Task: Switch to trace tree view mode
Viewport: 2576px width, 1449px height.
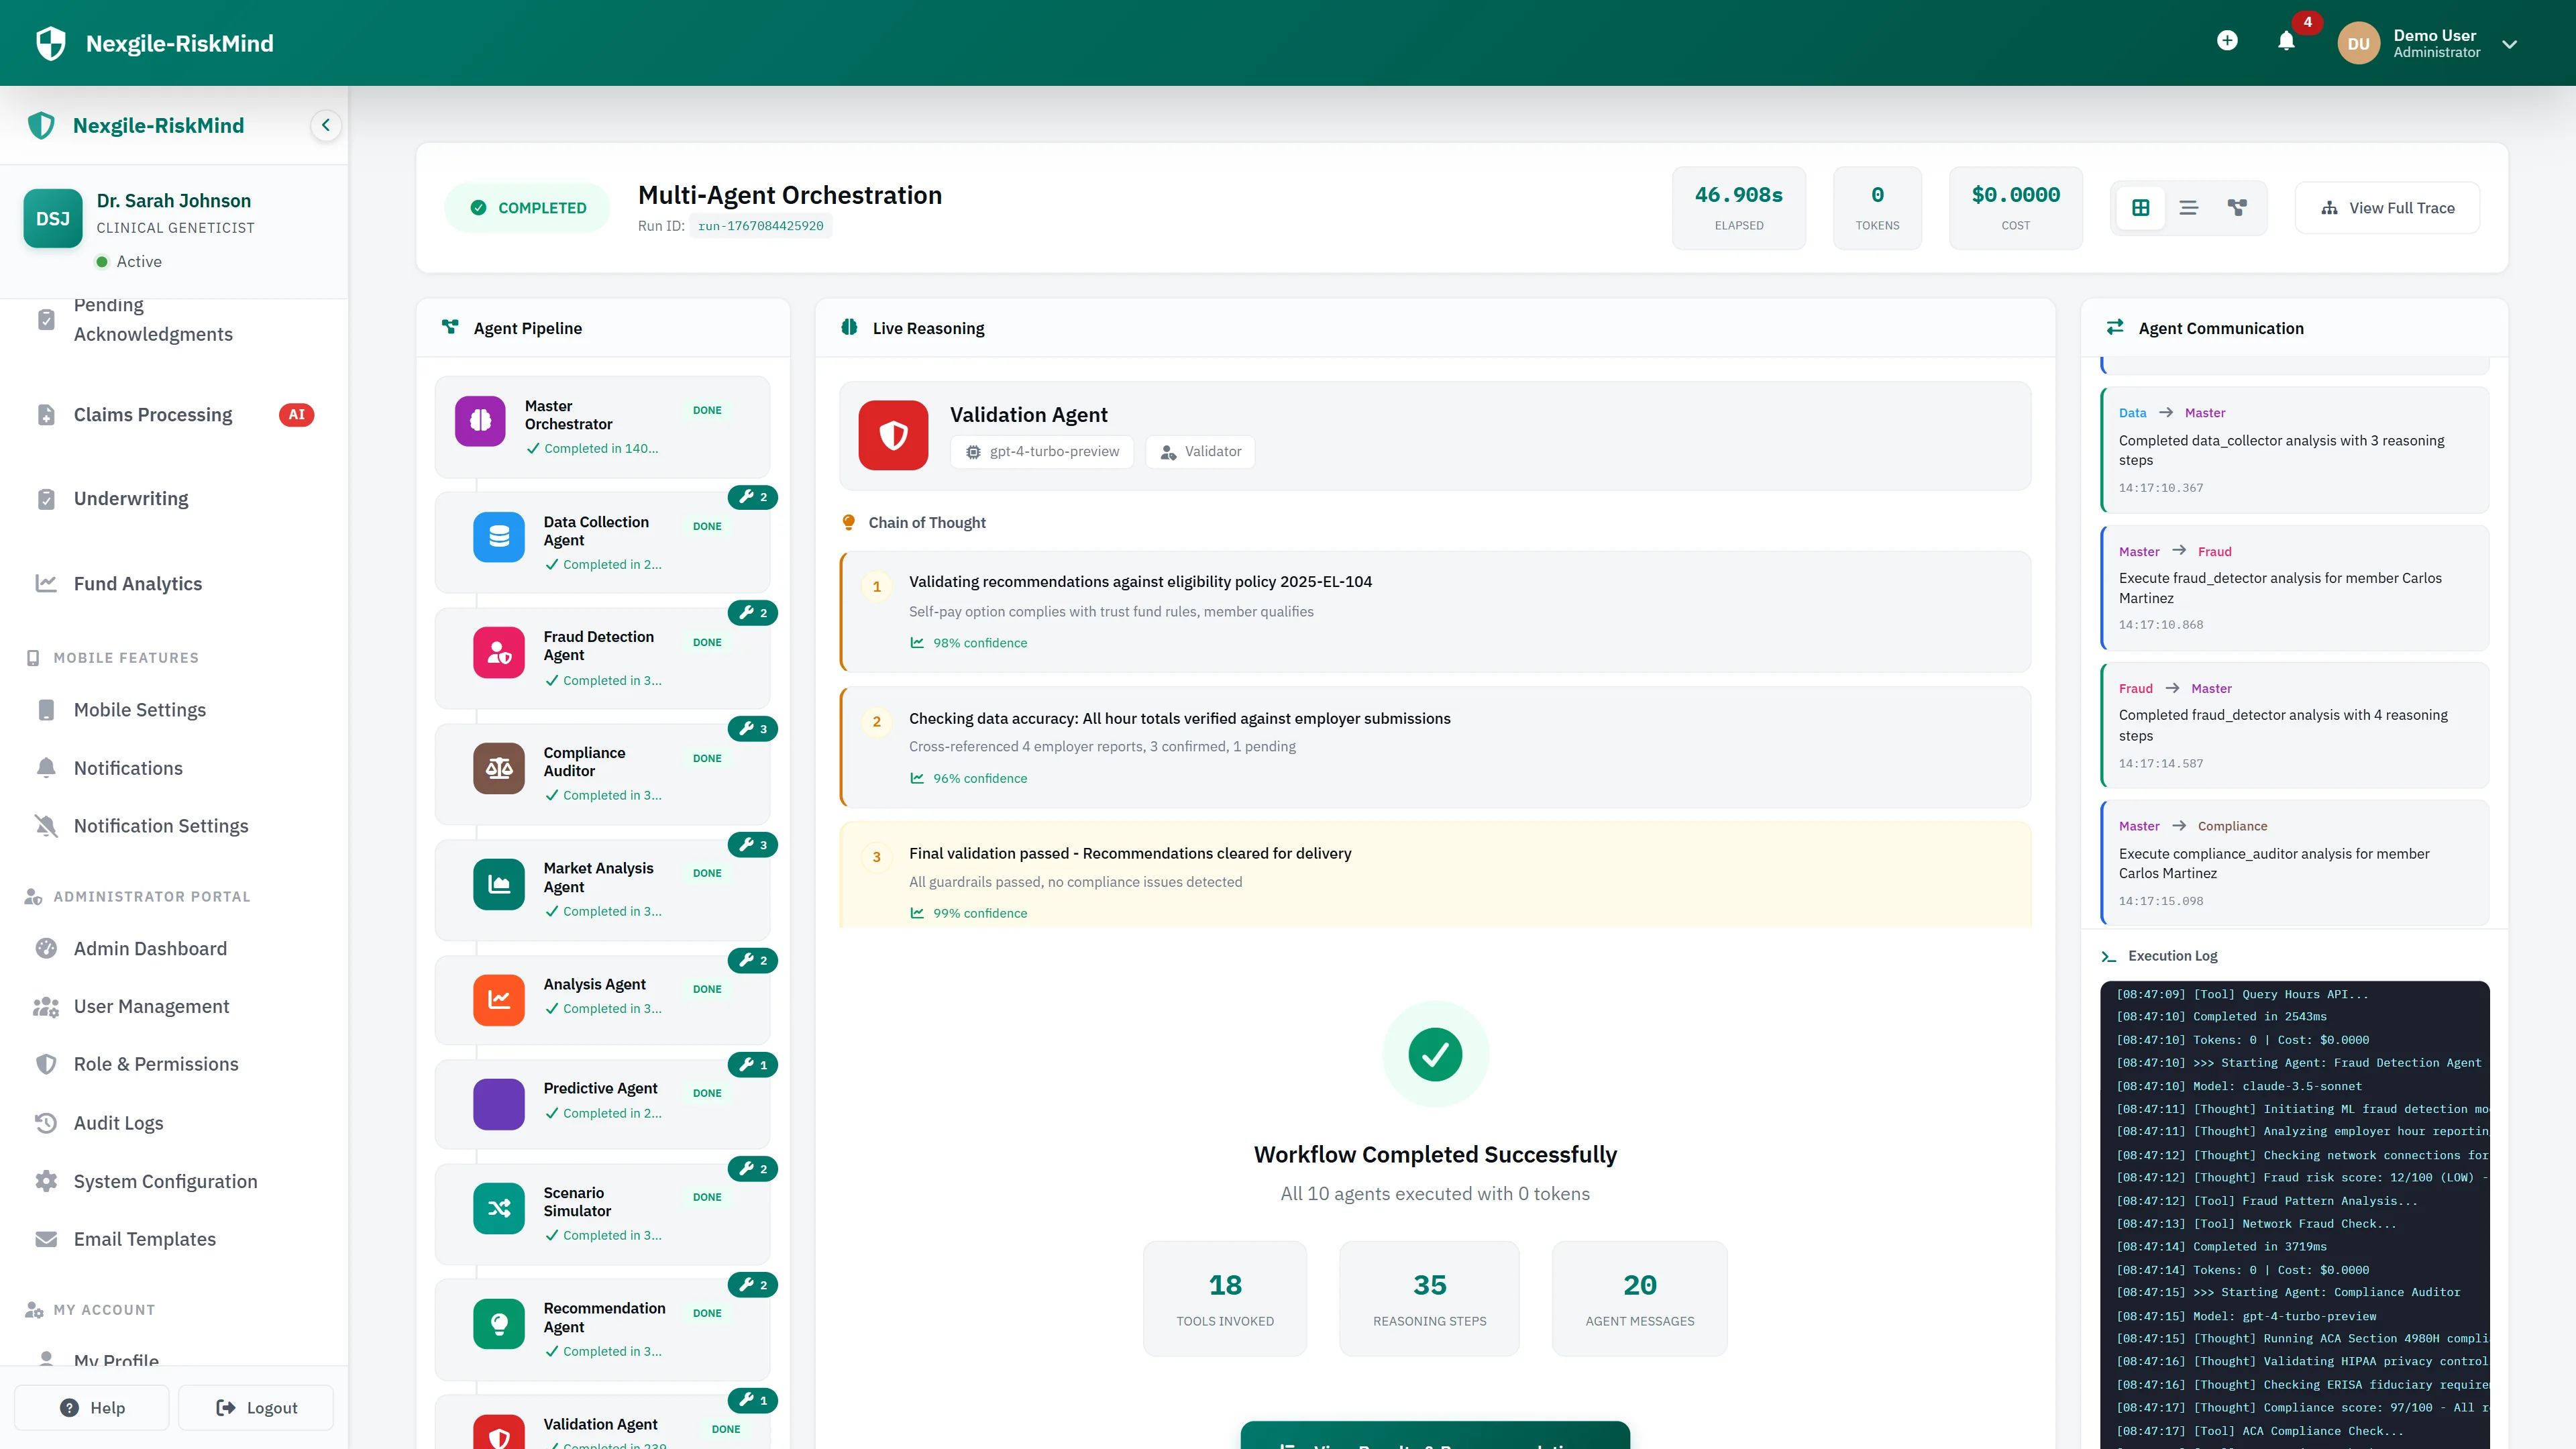Action: (2237, 207)
